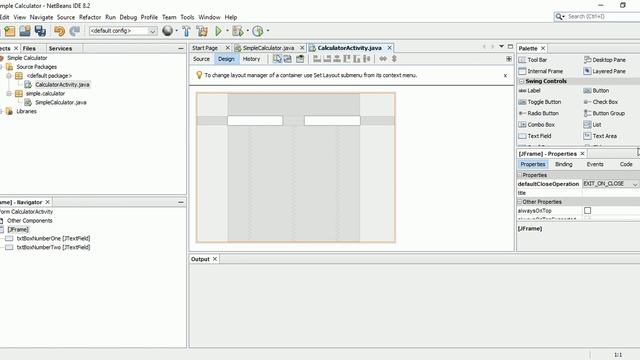Image resolution: width=640 pixels, height=360 pixels.
Task: Dismiss the layout manager hint bar
Action: click(505, 76)
